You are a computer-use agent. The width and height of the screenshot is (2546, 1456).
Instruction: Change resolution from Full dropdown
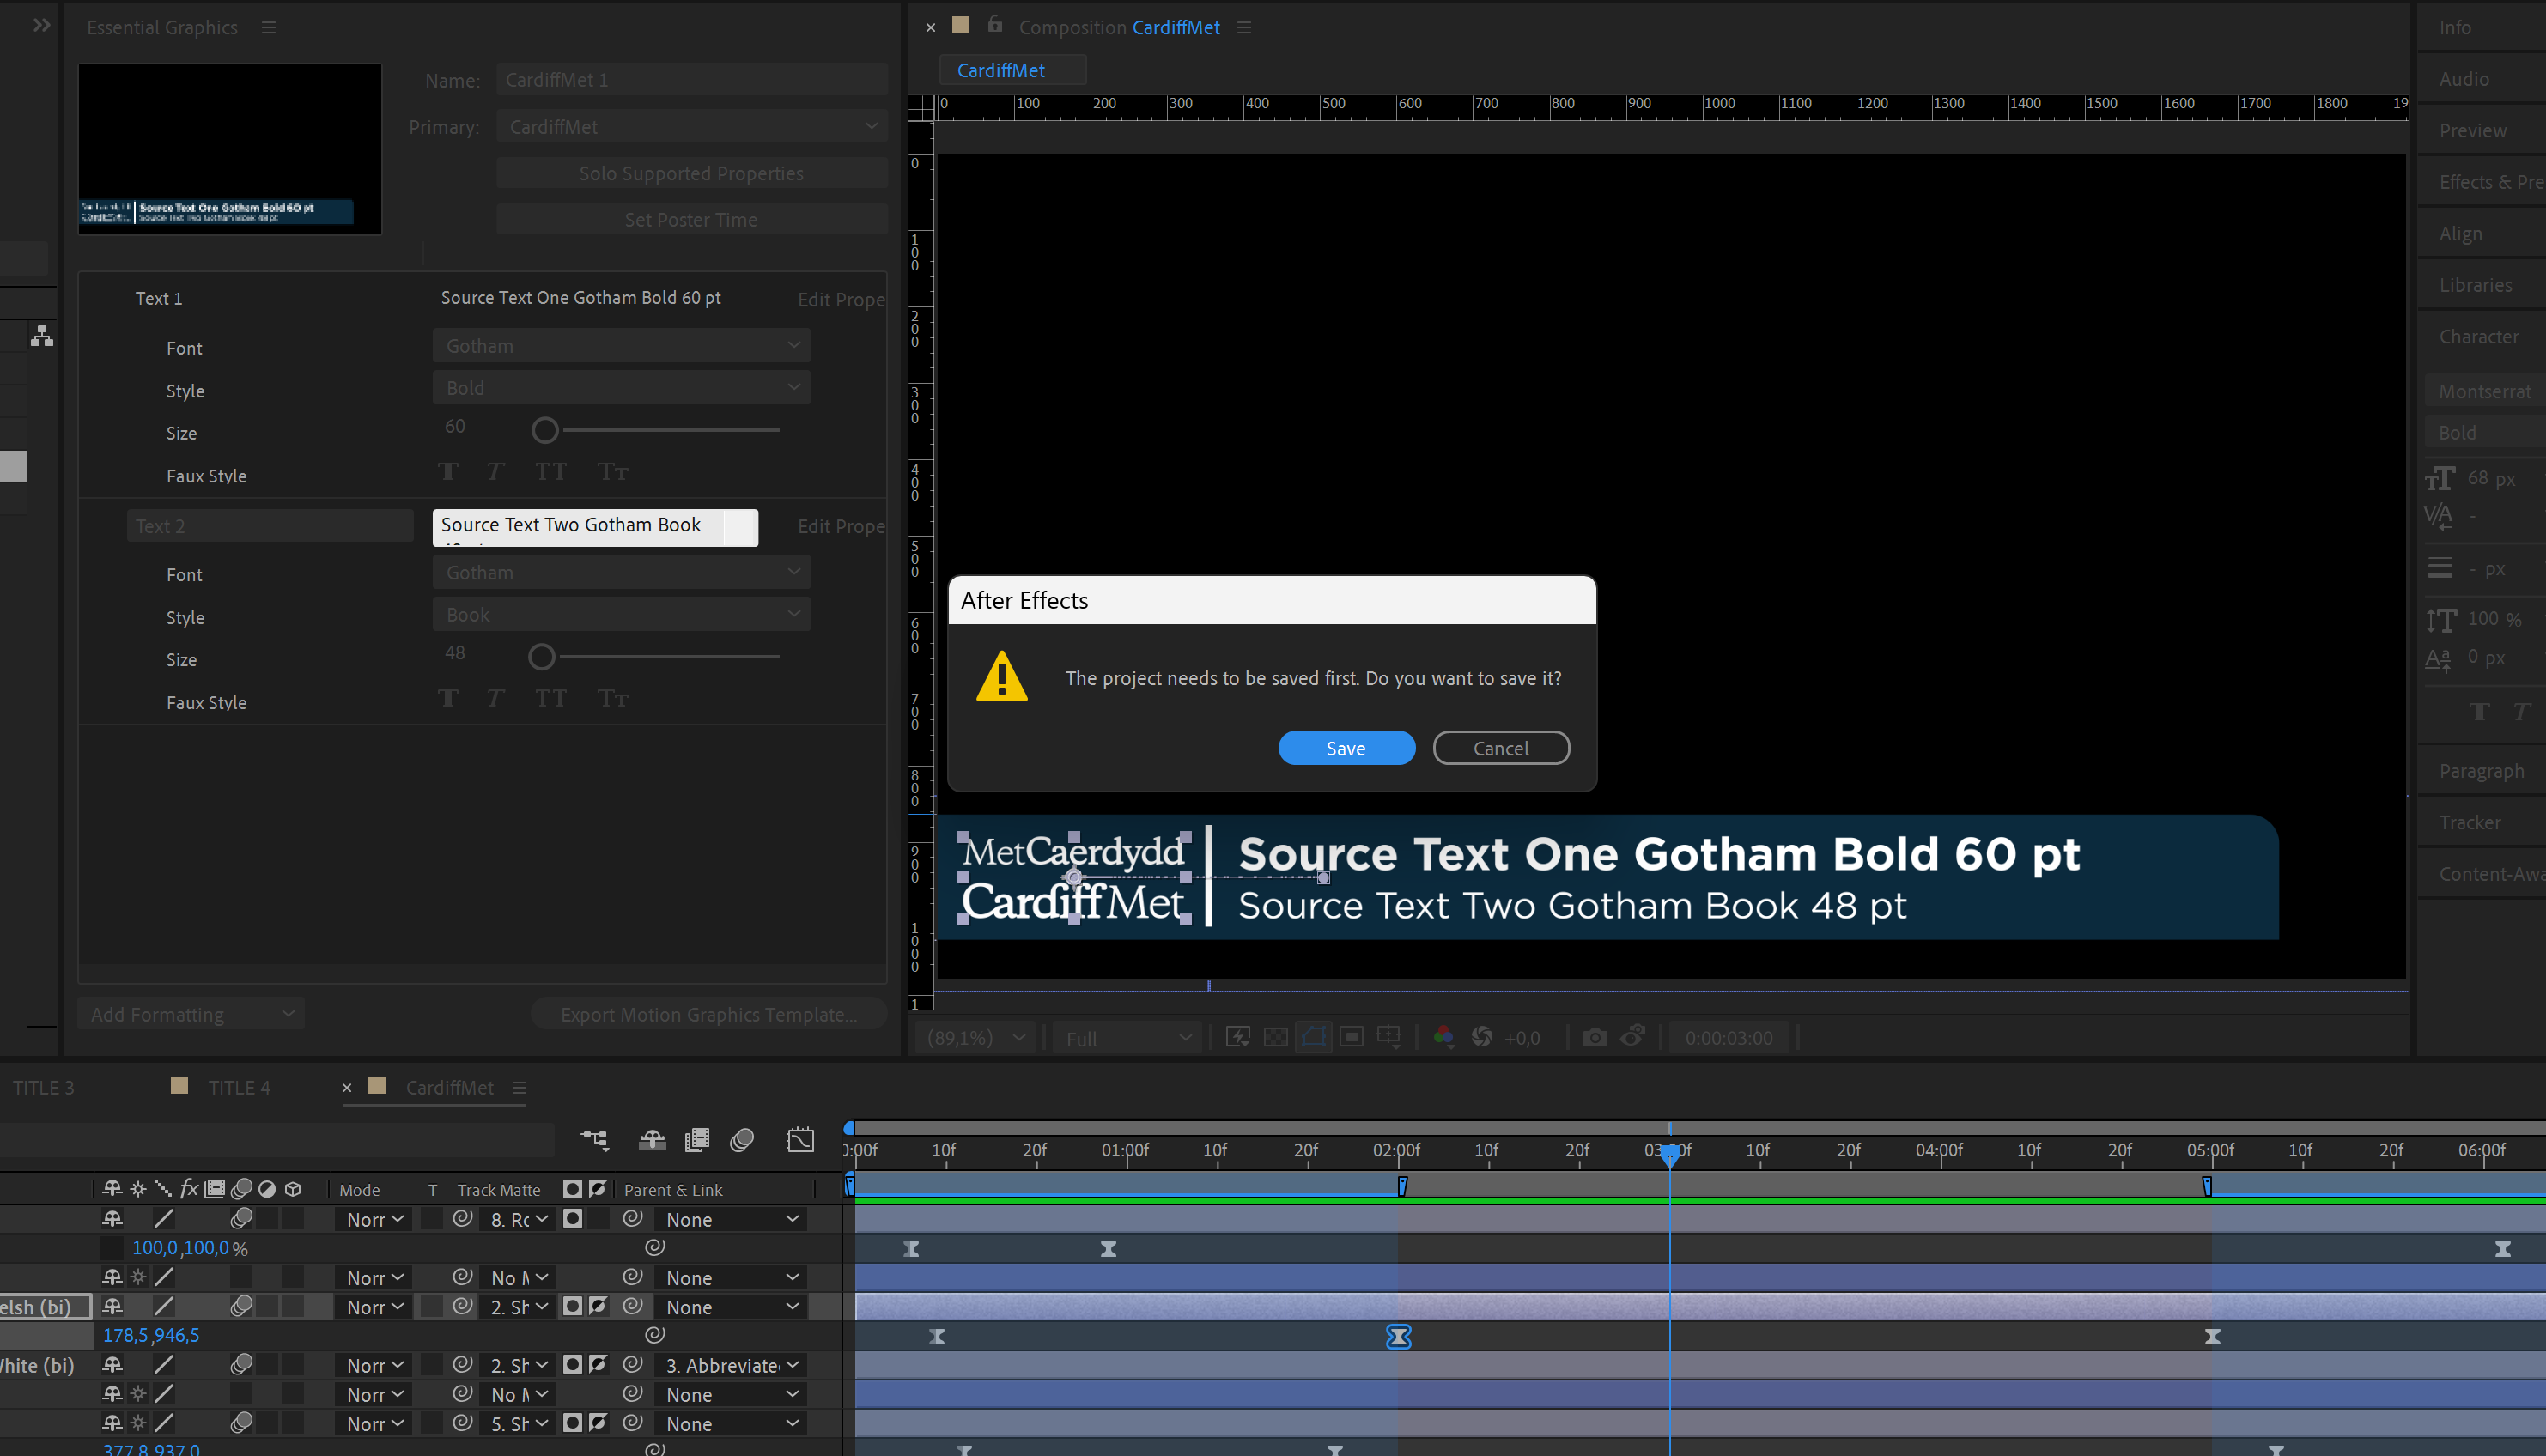click(x=1127, y=1037)
